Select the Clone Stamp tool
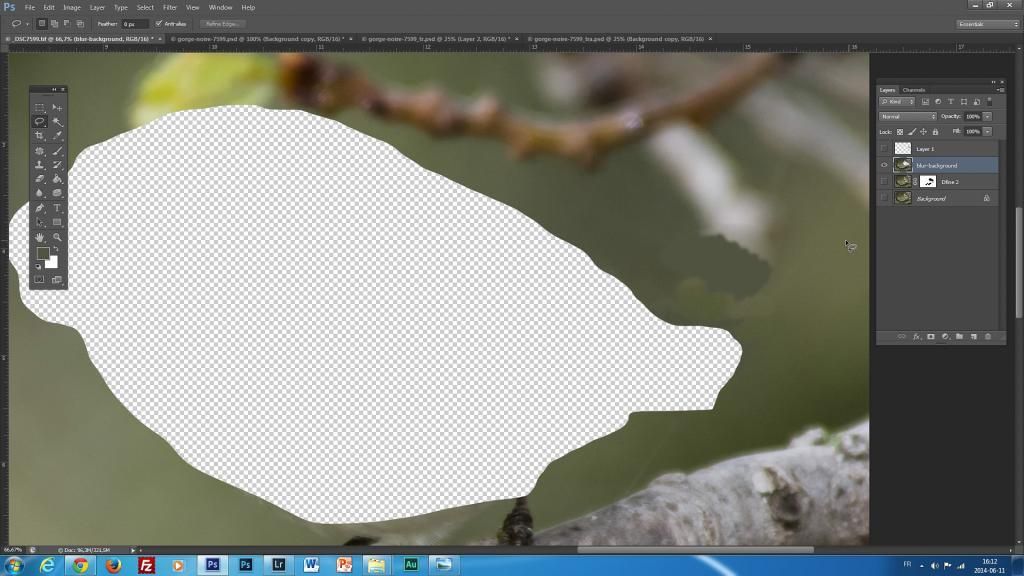This screenshot has width=1024, height=576. [x=40, y=163]
